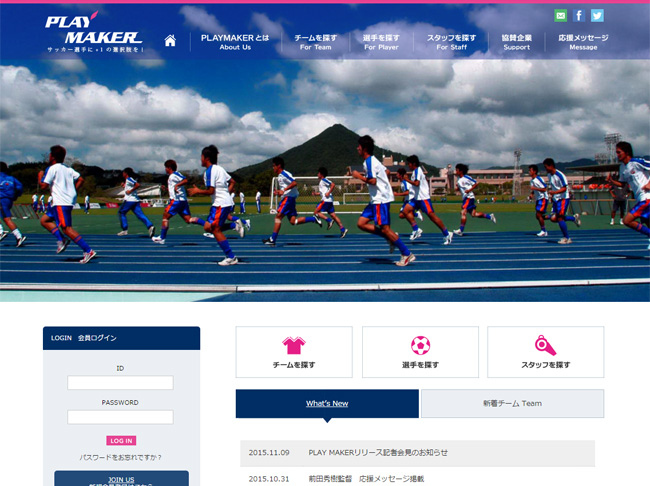The height and width of the screenshot is (486, 650).
Task: Switch to 新着チーム Team tab
Action: (512, 403)
